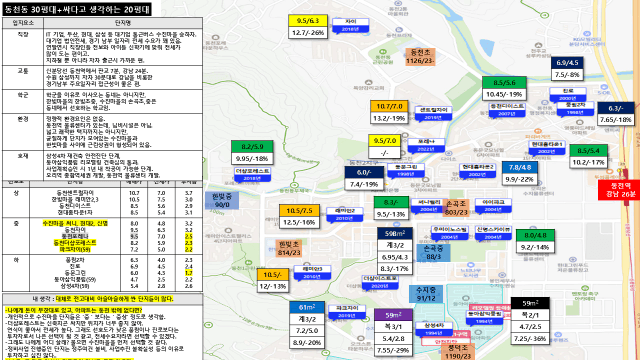Click the 손곡초 803/23 school label
This screenshot has width=640, height=360.
click(x=456, y=208)
